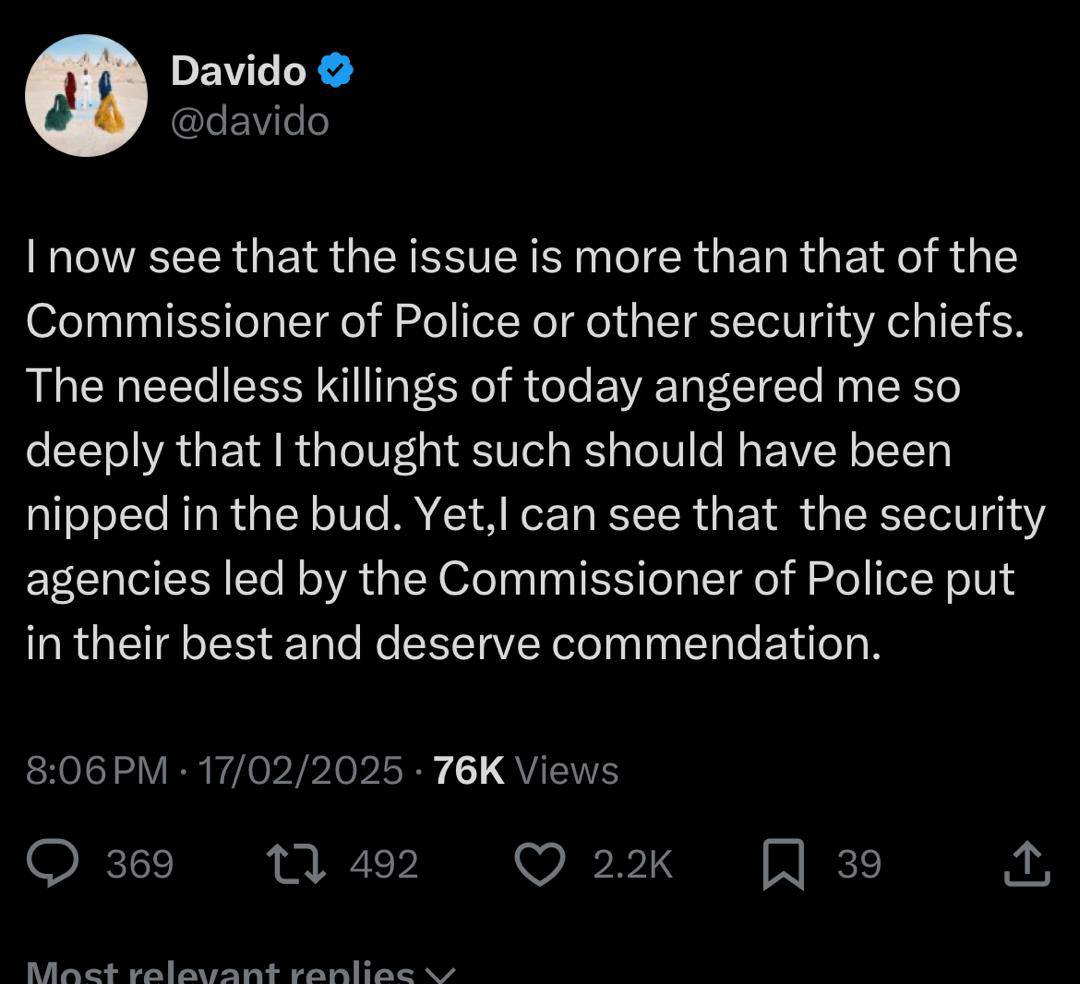Click the words "Commissioner of Police or other"

tap(361, 321)
